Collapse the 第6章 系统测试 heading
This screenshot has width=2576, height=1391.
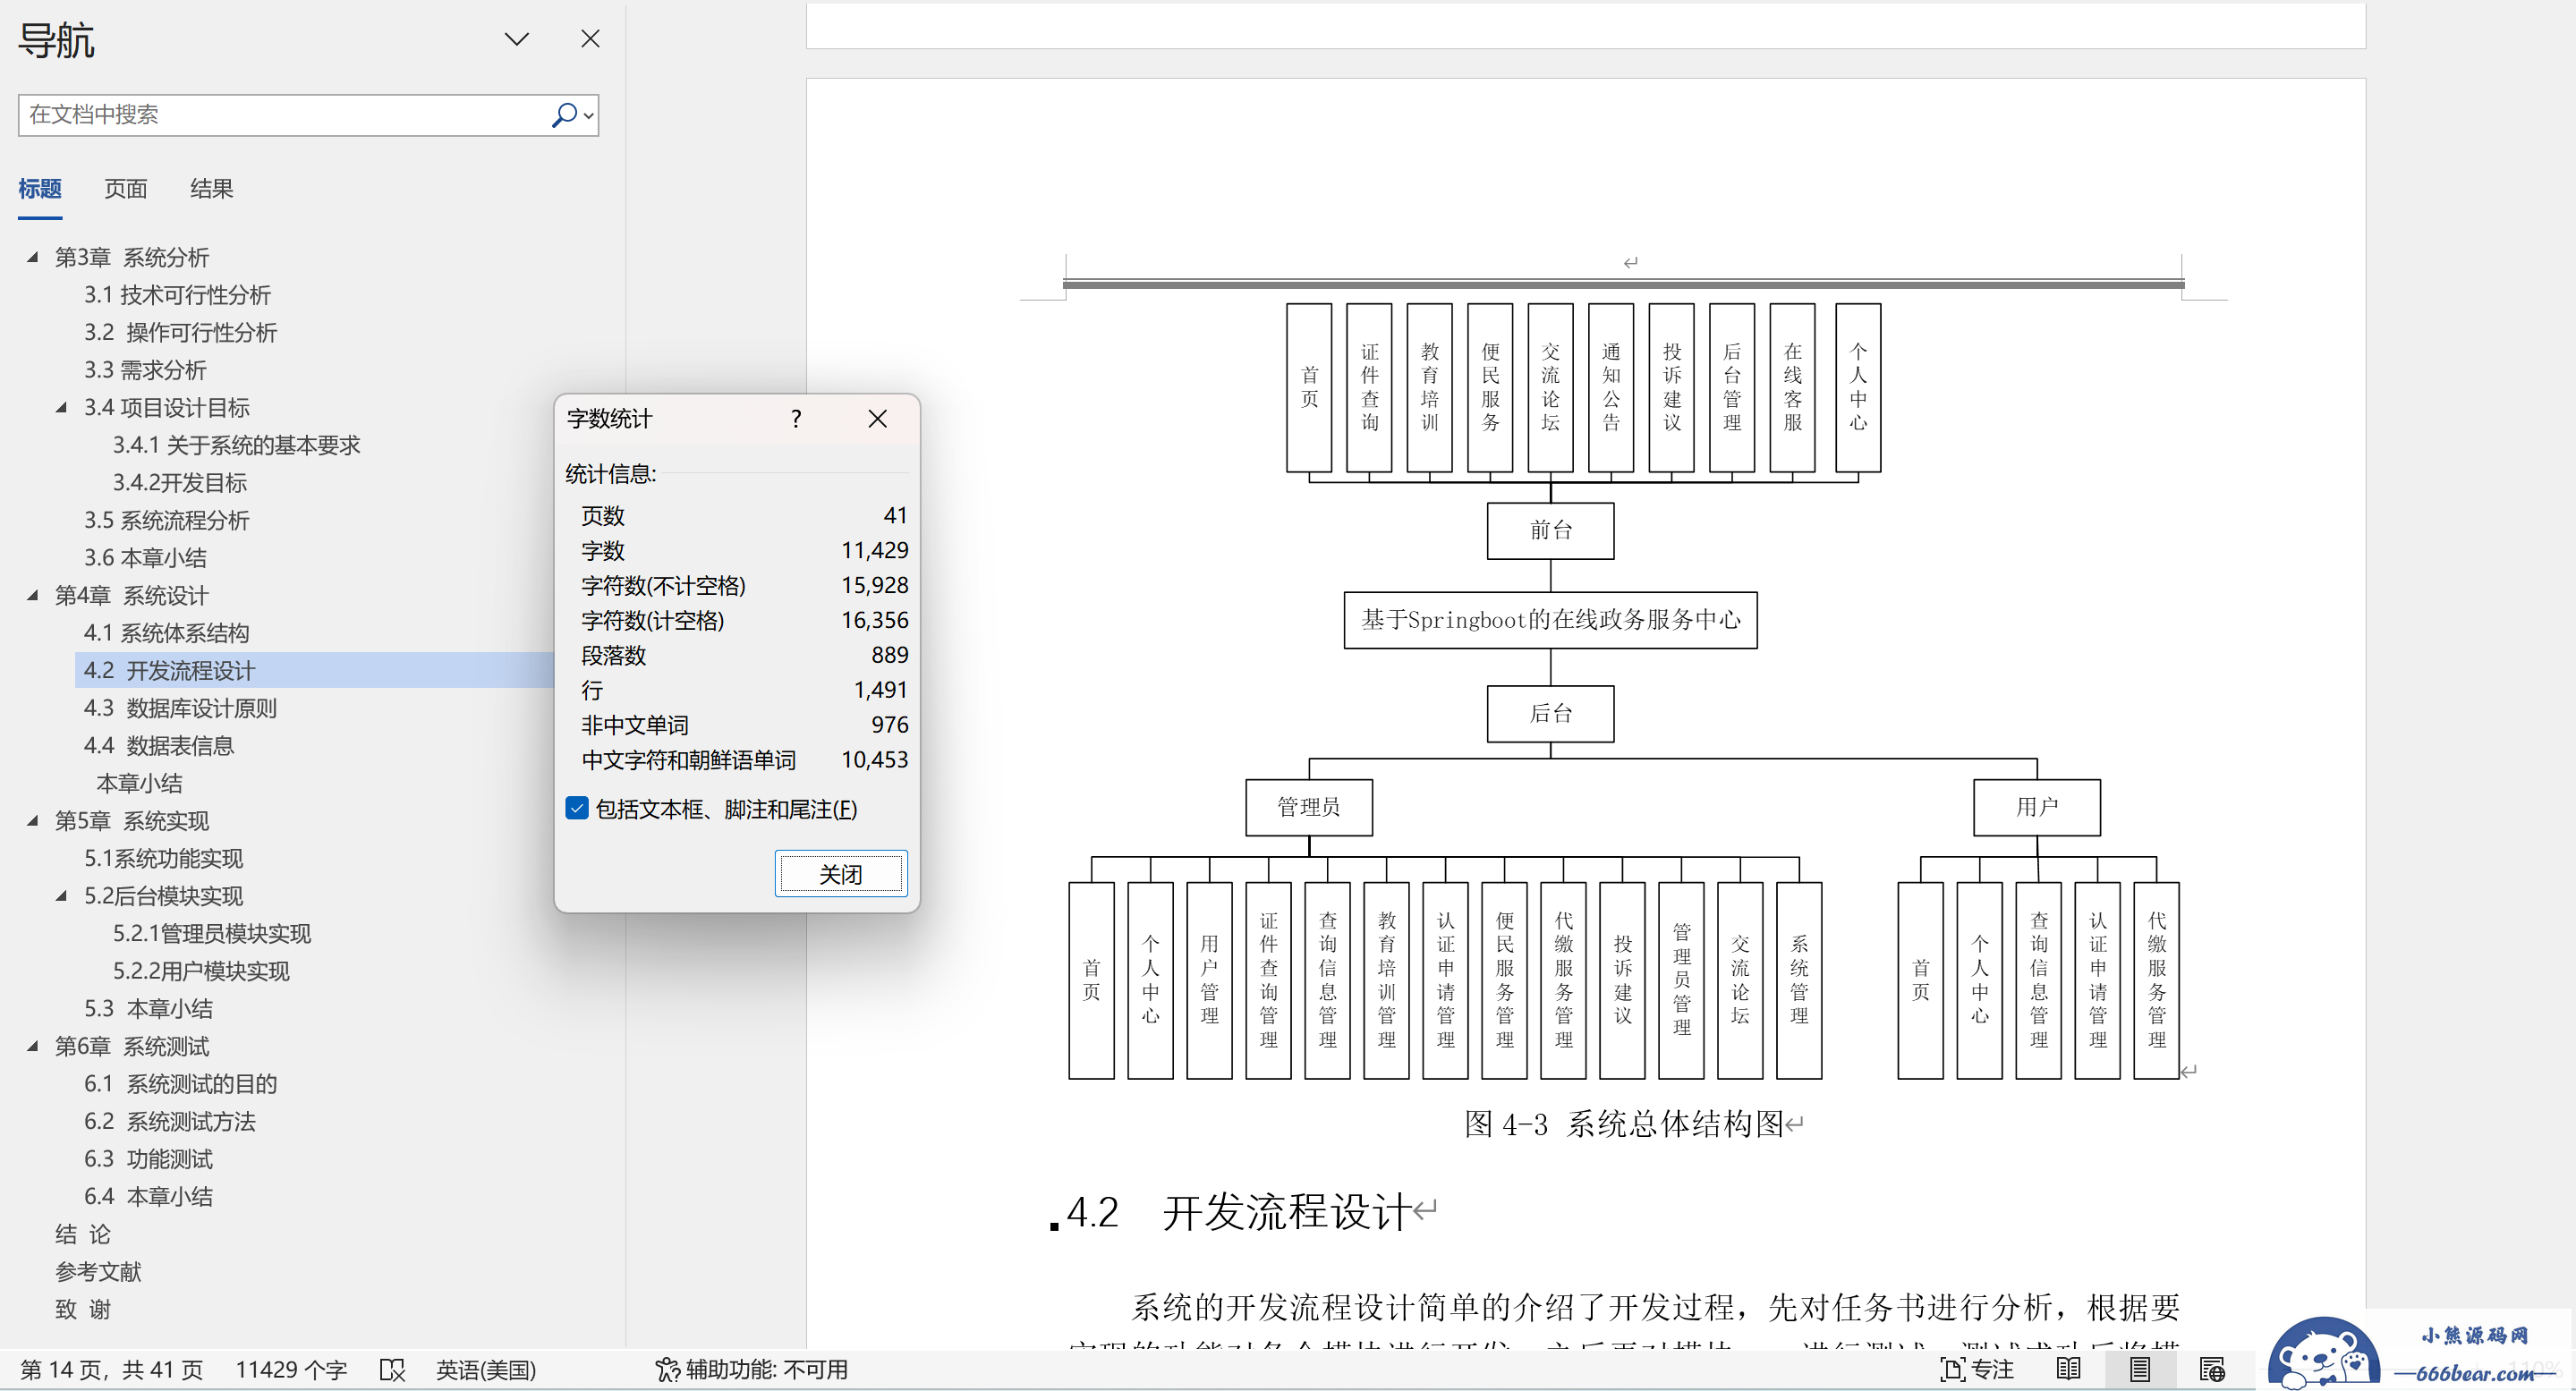(x=32, y=1046)
